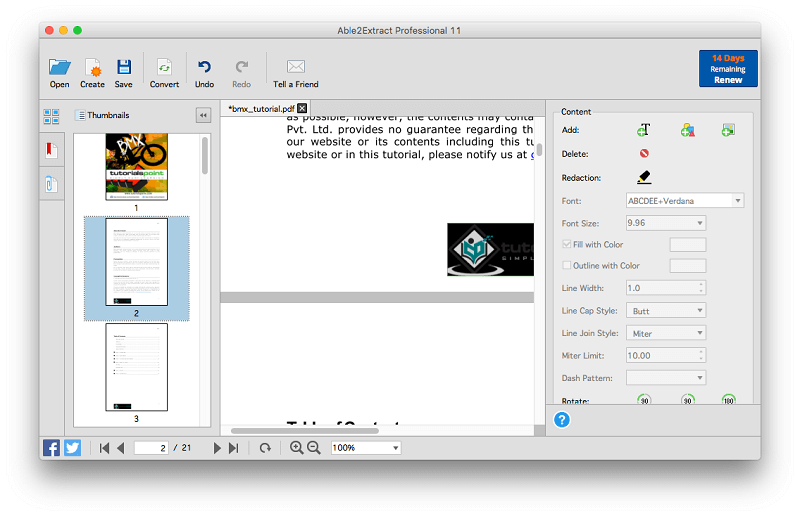Close the bmx_tutorial.pdf tab
800x516 pixels.
click(x=302, y=108)
